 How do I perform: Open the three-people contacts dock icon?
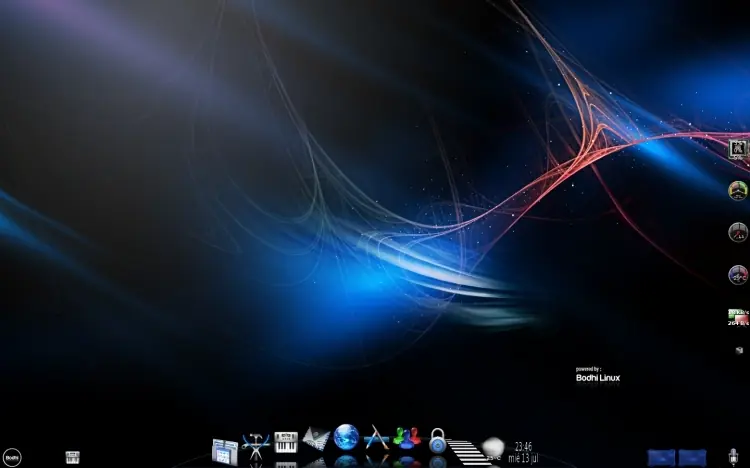click(407, 438)
